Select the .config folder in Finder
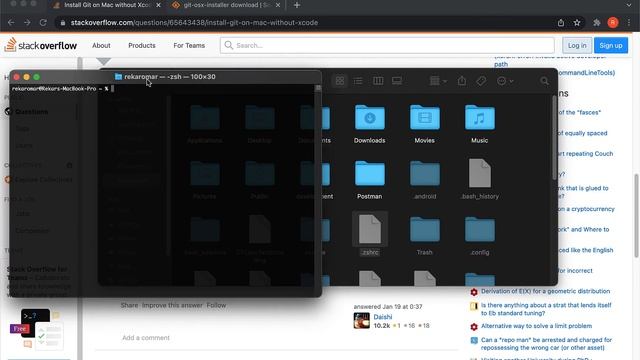The image size is (640, 360). click(x=480, y=236)
